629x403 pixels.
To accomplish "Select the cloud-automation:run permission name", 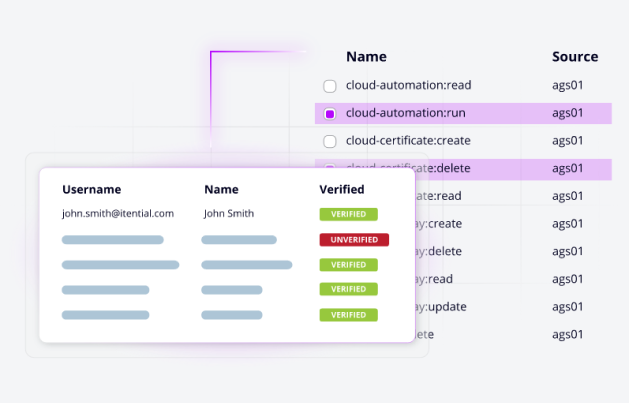I will (406, 113).
